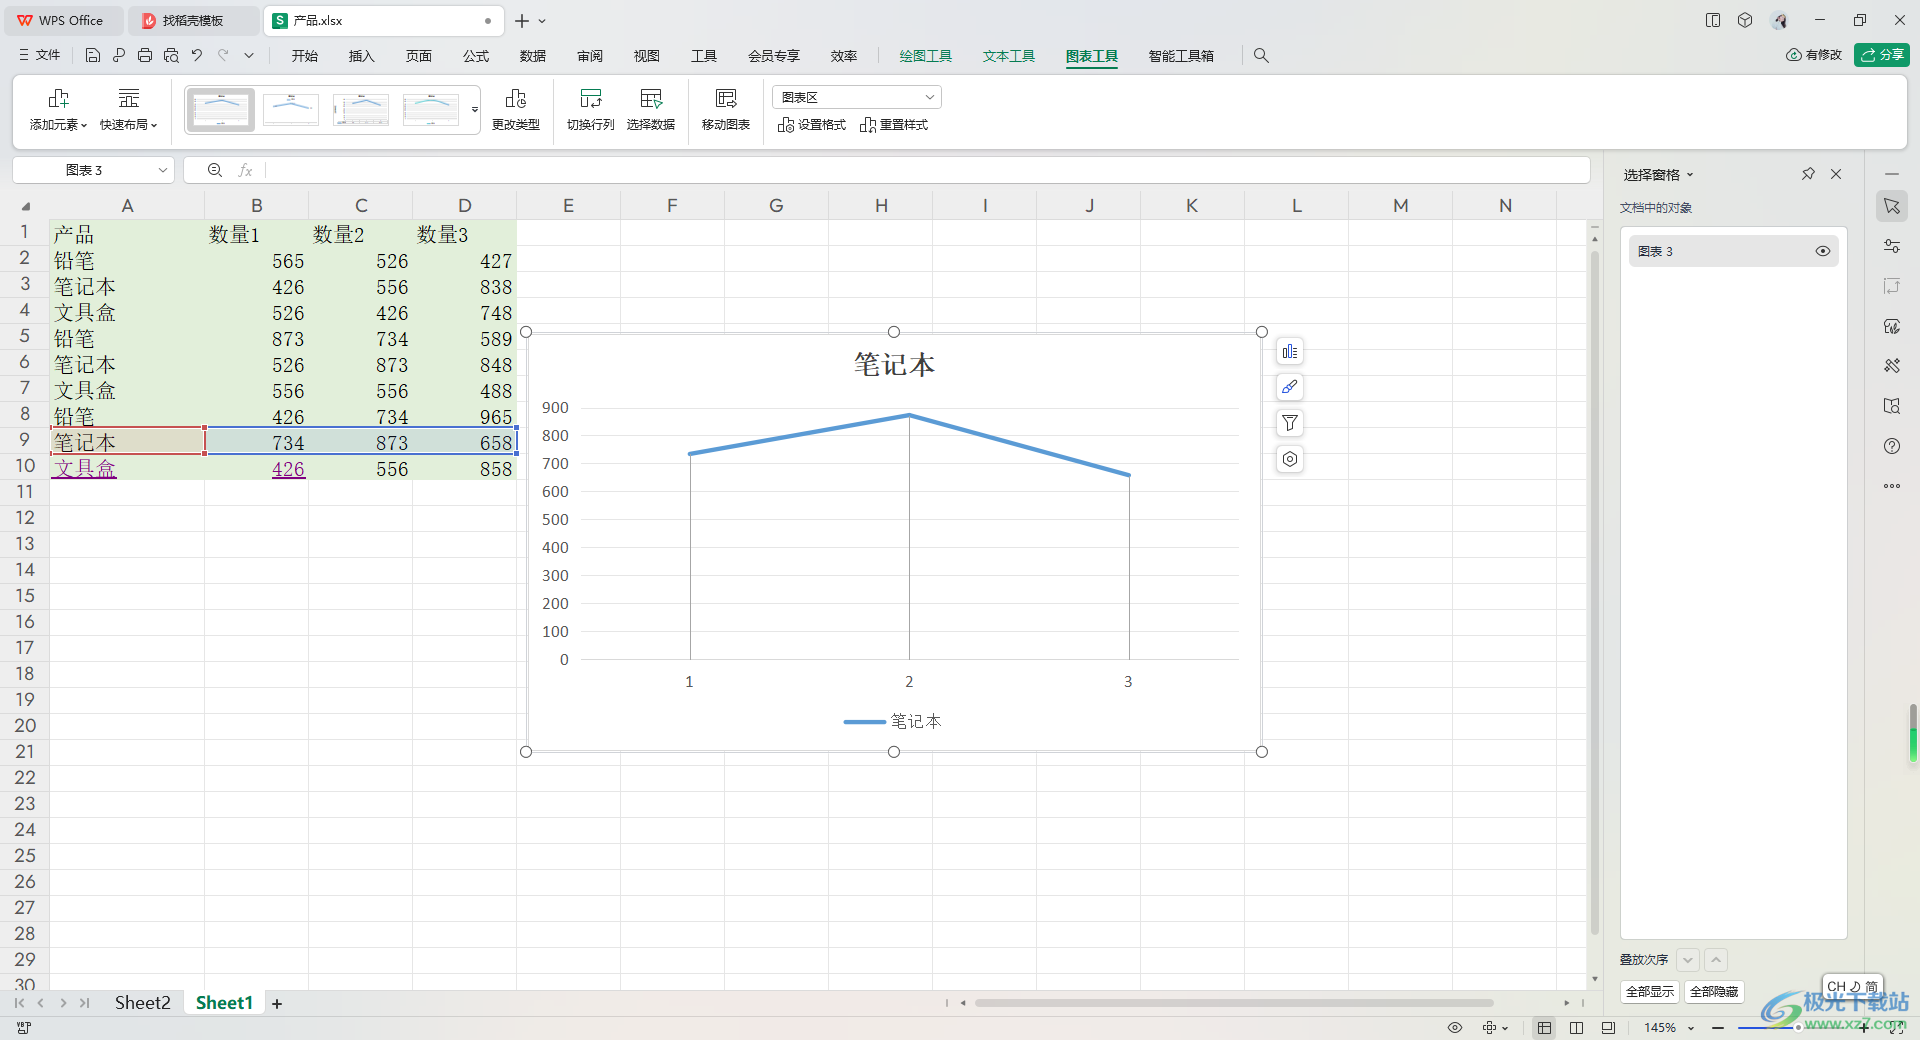Select 图表 3 in object list
Screen dimensions: 1920x1040
coord(1732,251)
